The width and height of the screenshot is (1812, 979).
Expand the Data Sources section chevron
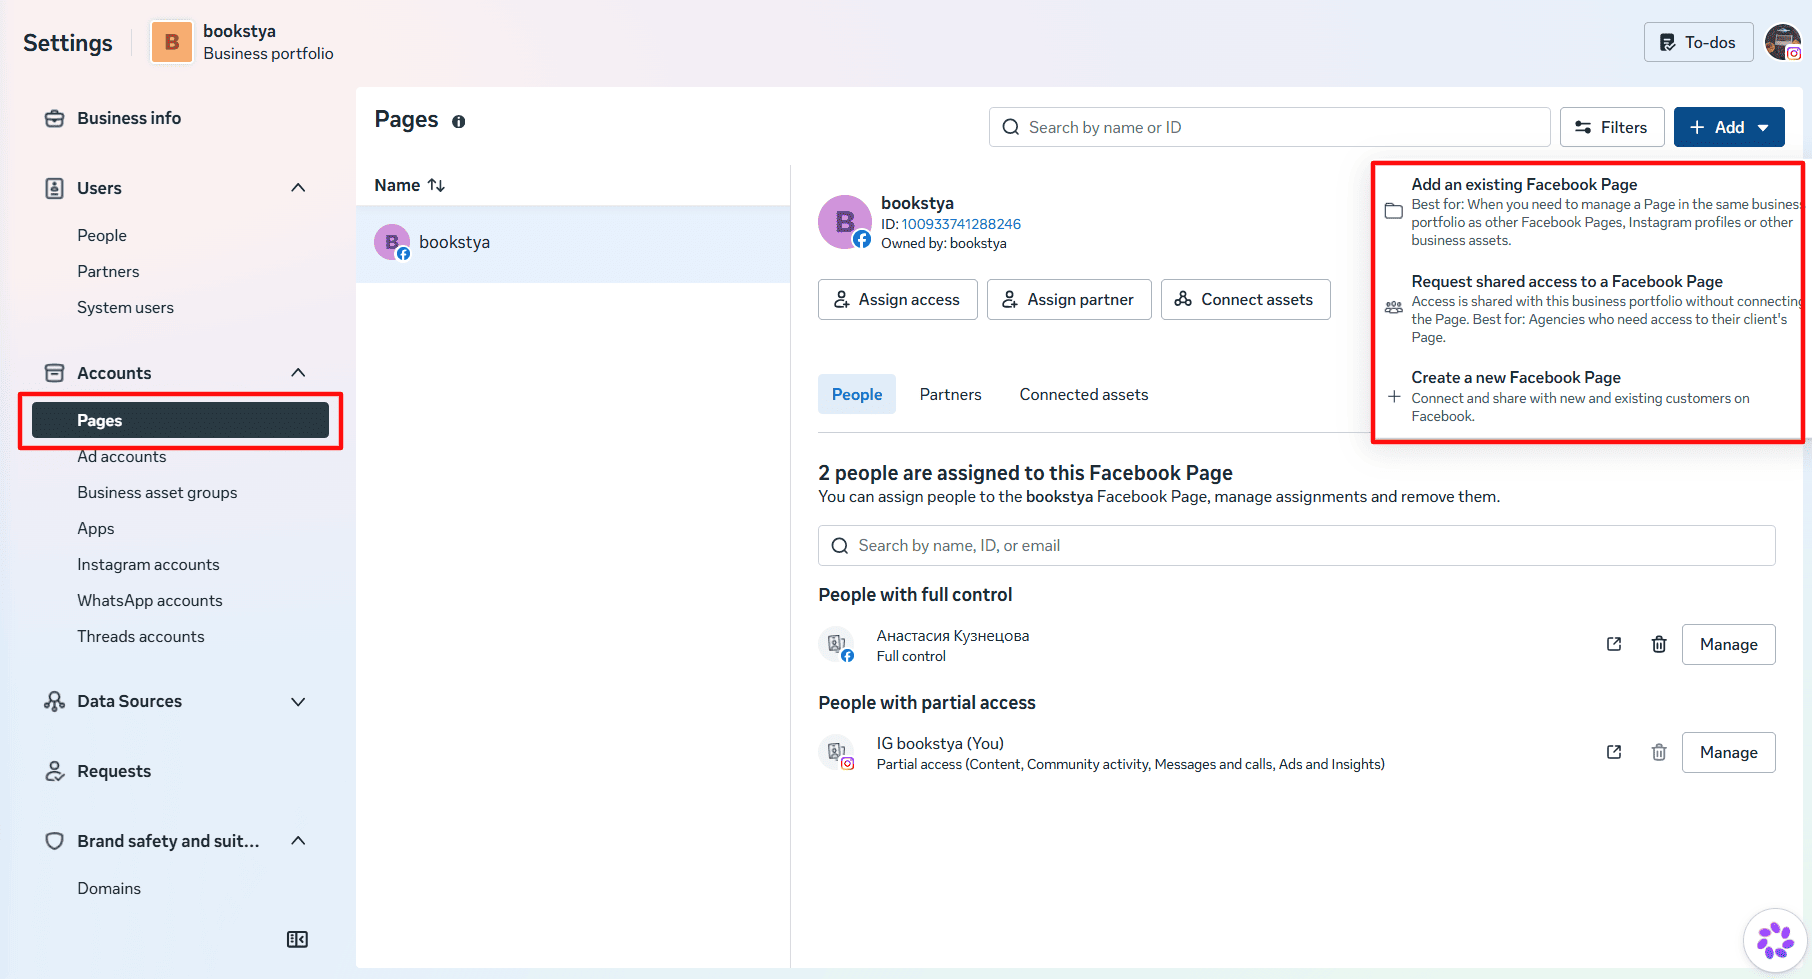(298, 702)
